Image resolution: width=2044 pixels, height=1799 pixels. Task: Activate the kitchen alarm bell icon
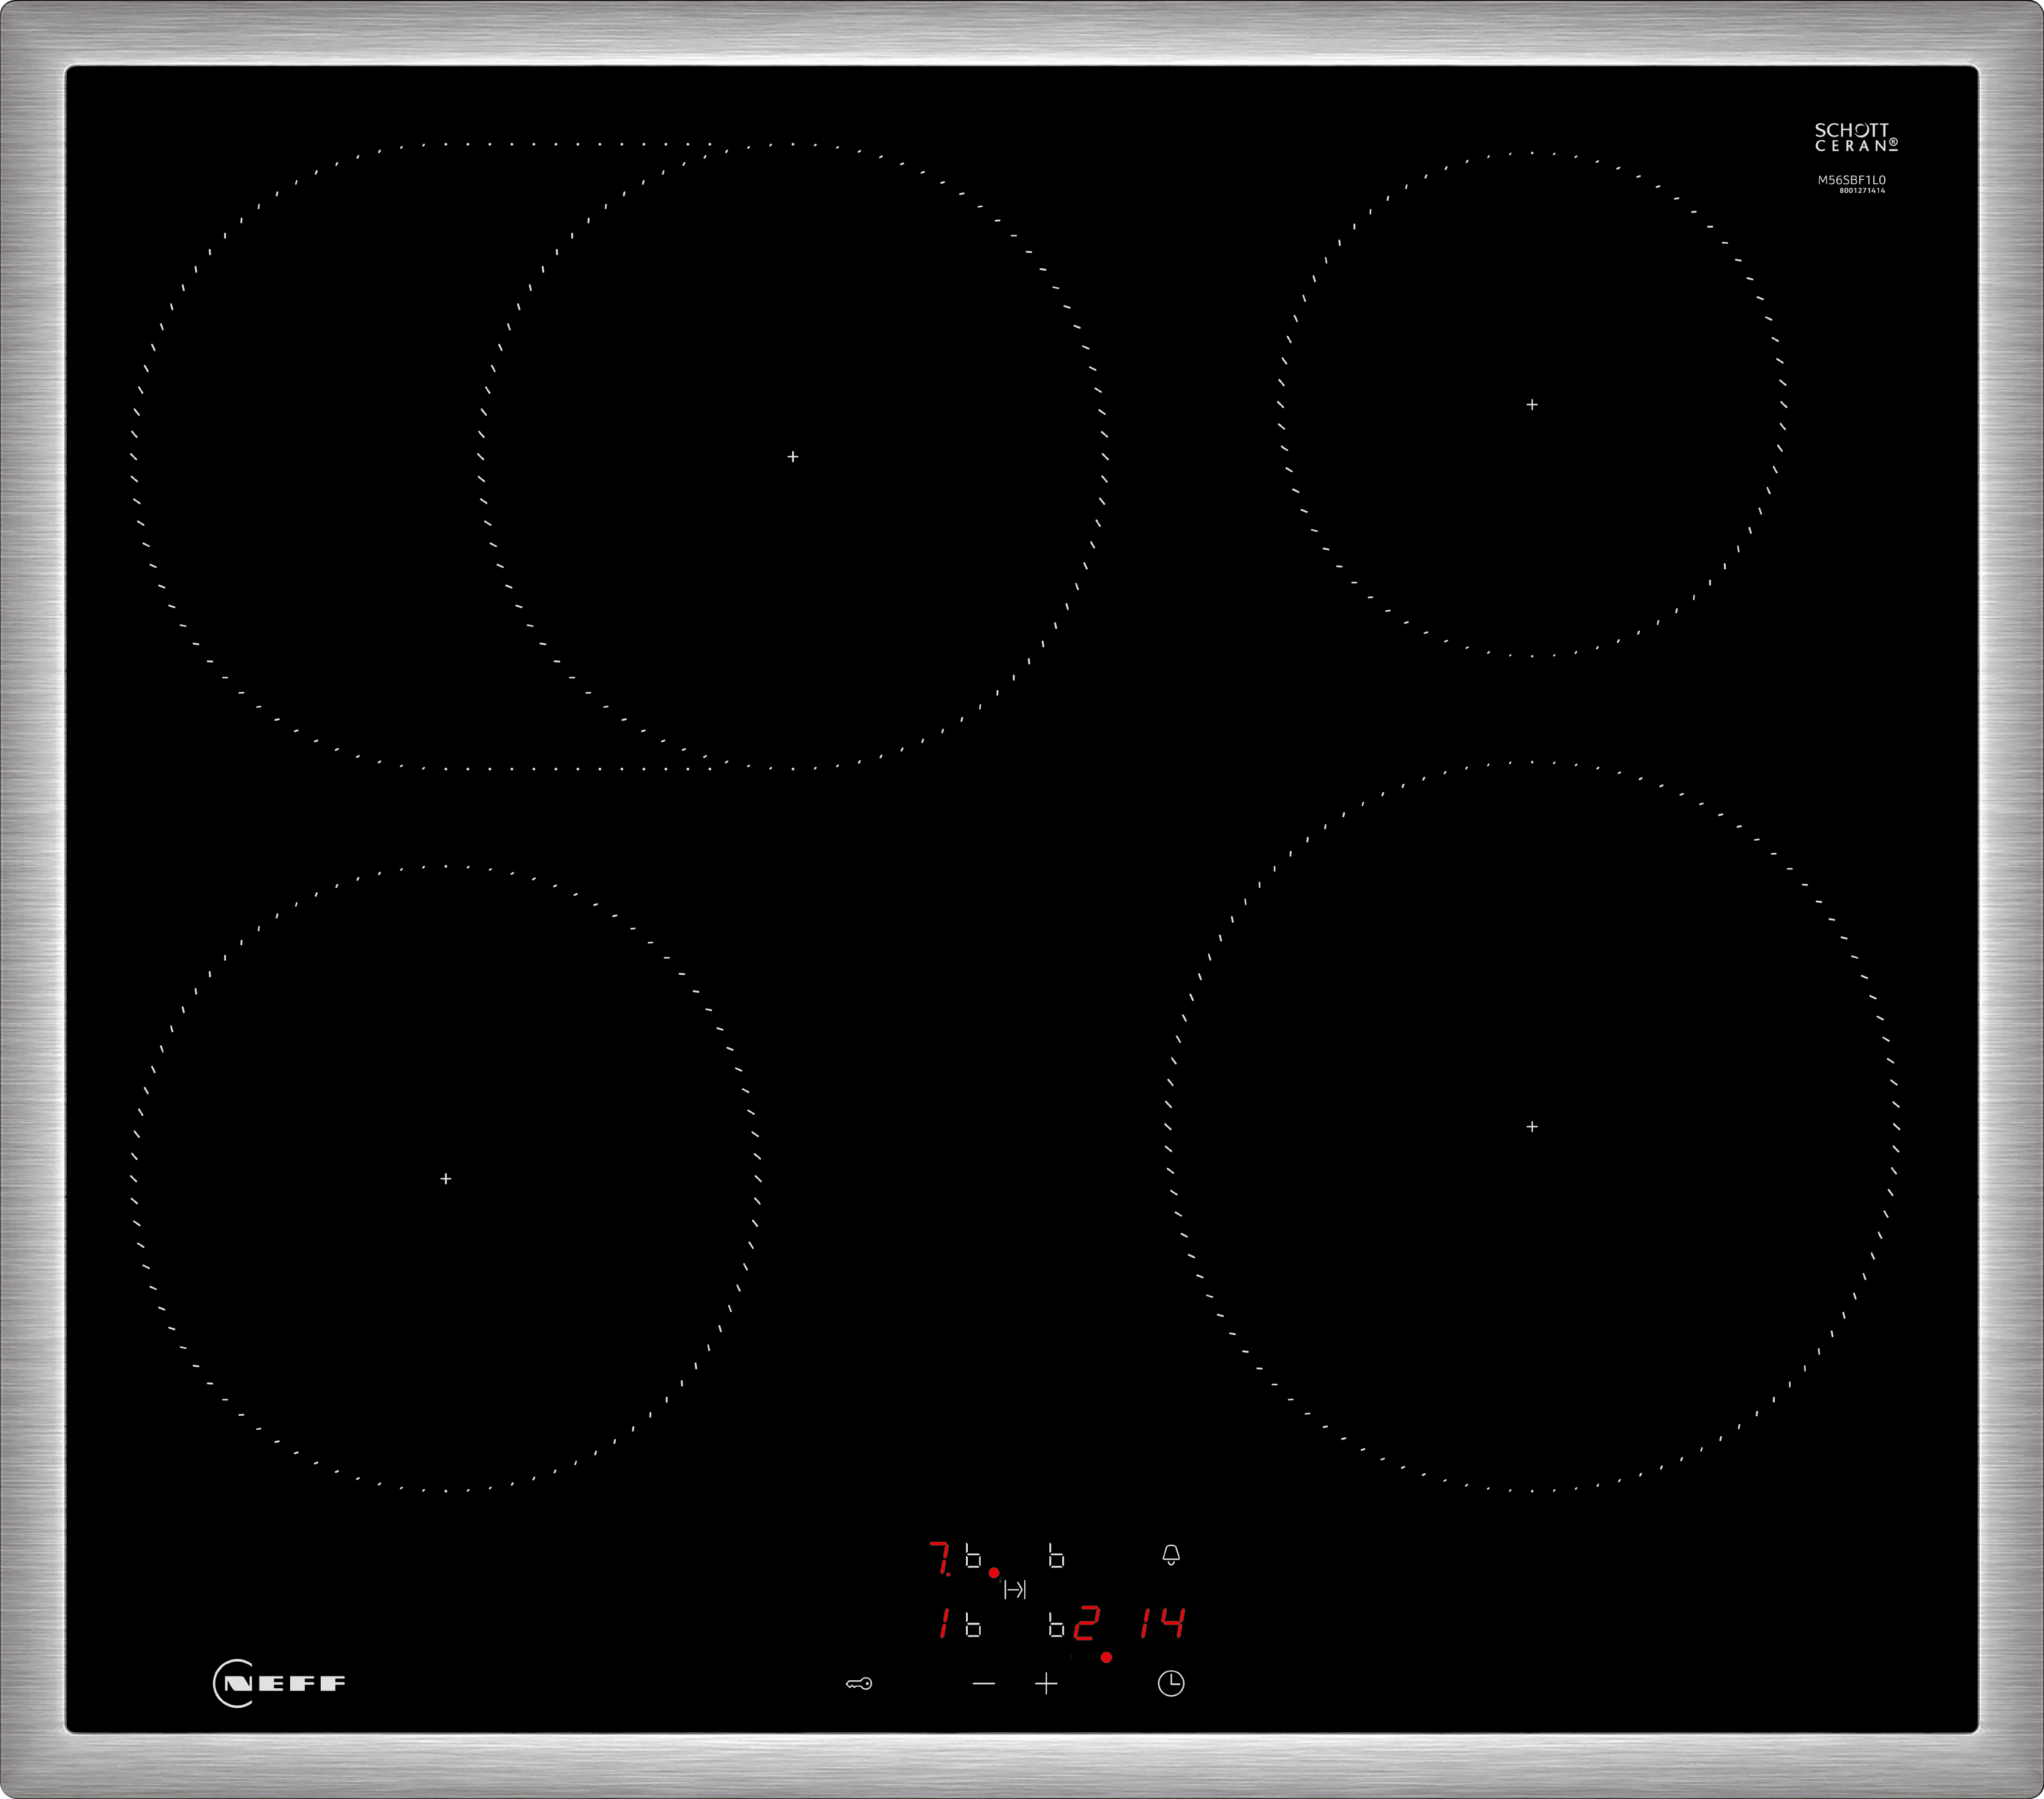tap(1172, 1556)
